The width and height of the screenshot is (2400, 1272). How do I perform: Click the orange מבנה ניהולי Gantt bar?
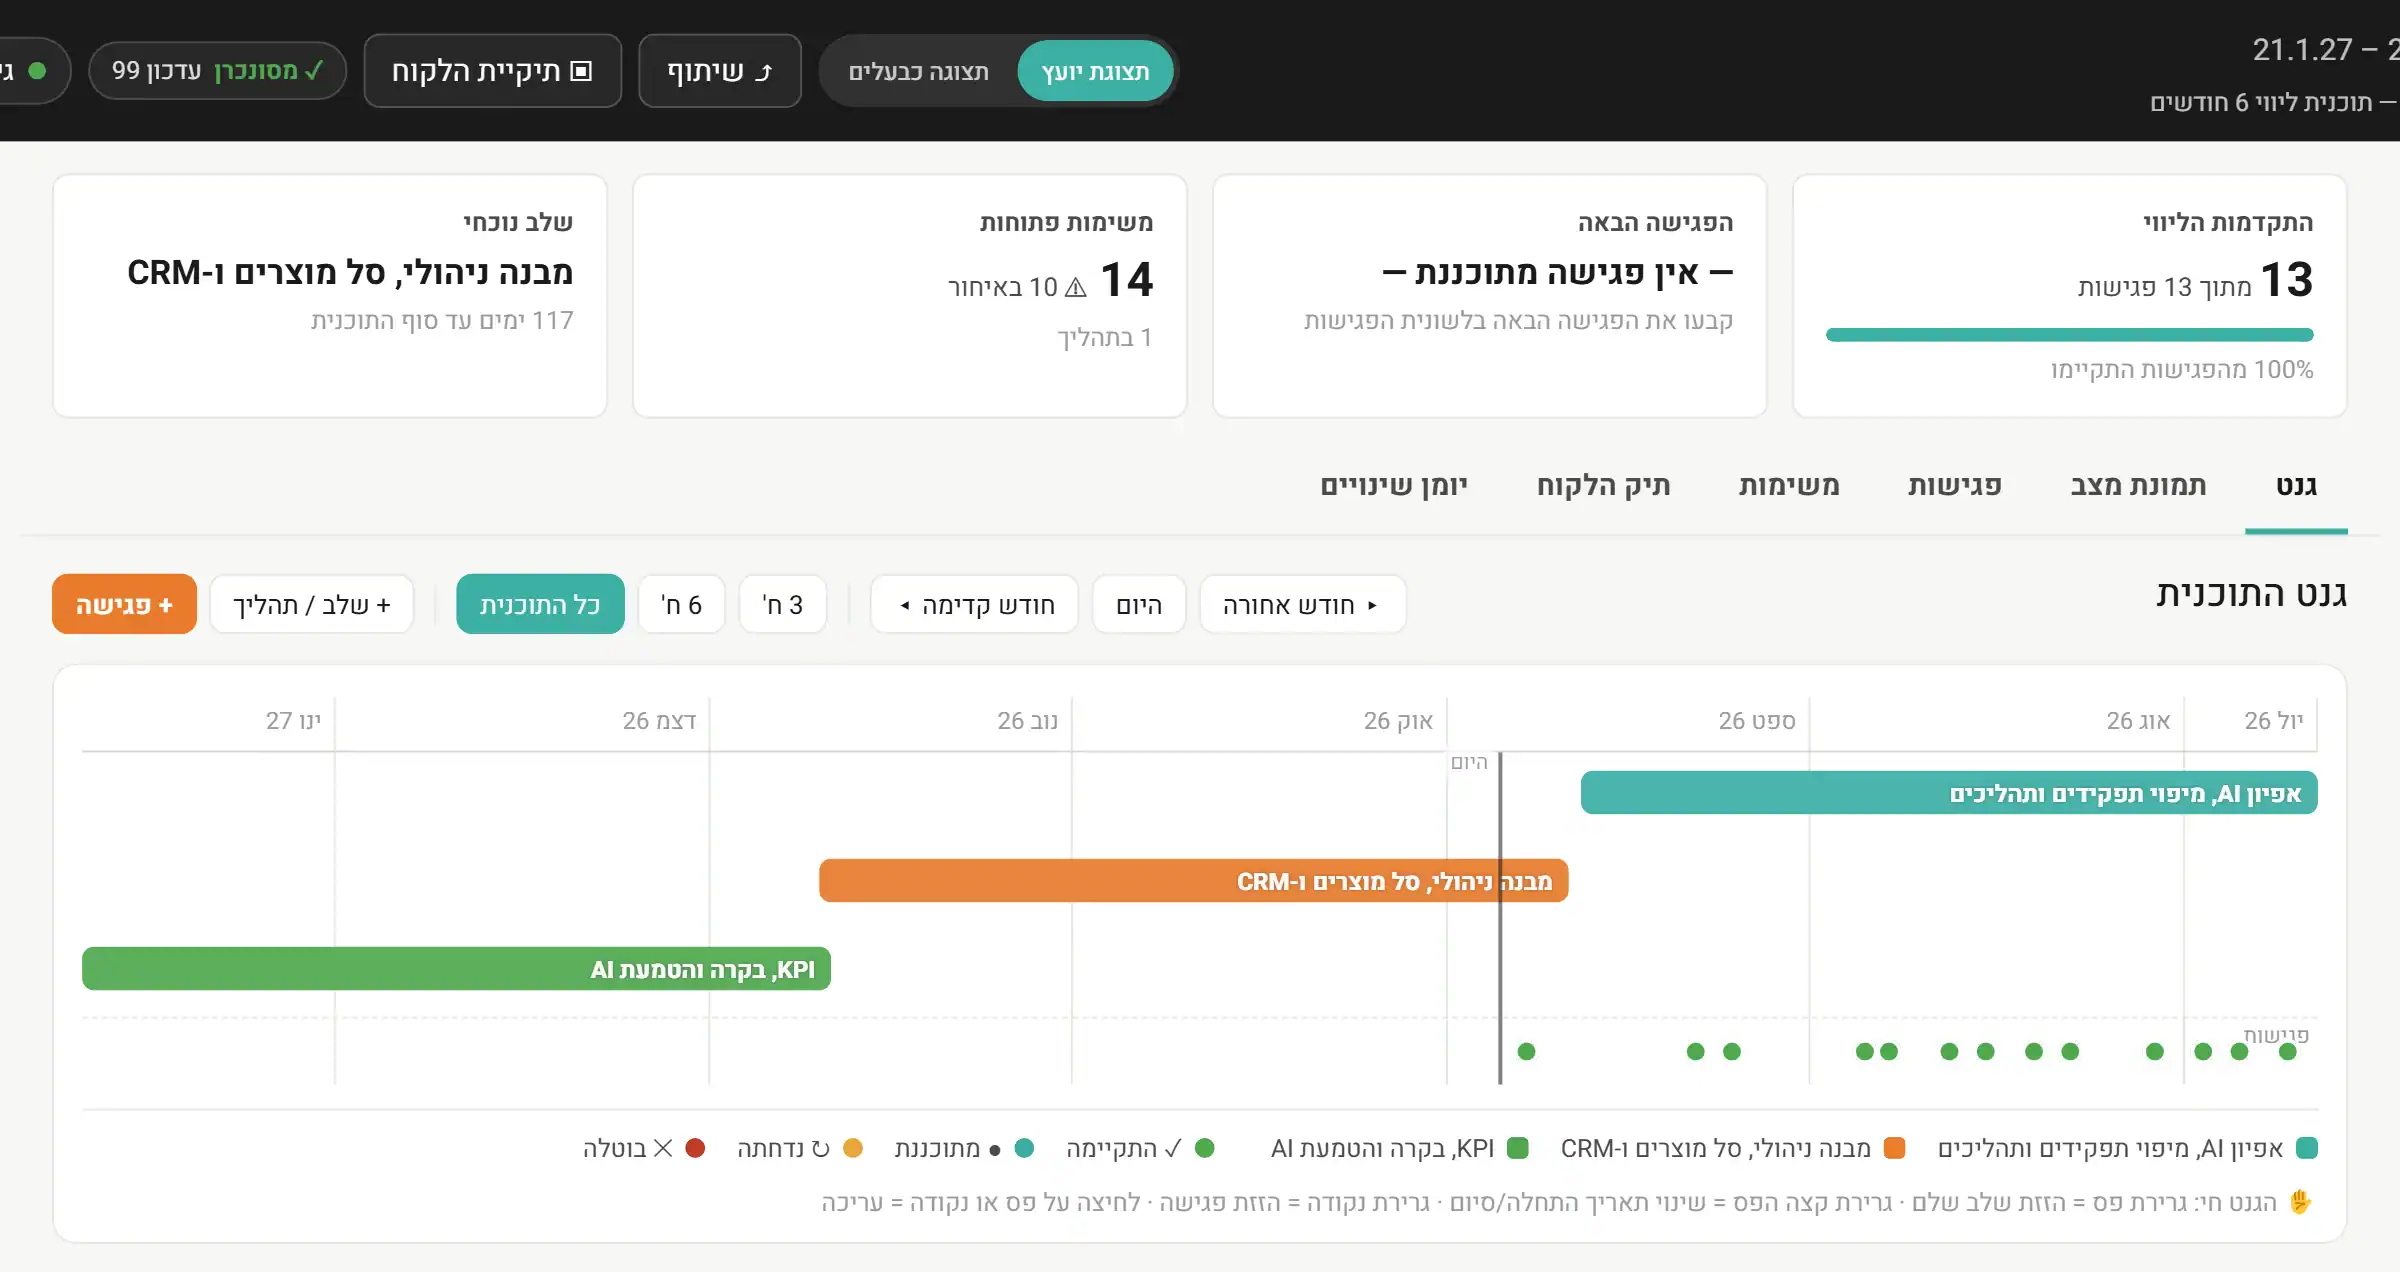(x=1194, y=881)
